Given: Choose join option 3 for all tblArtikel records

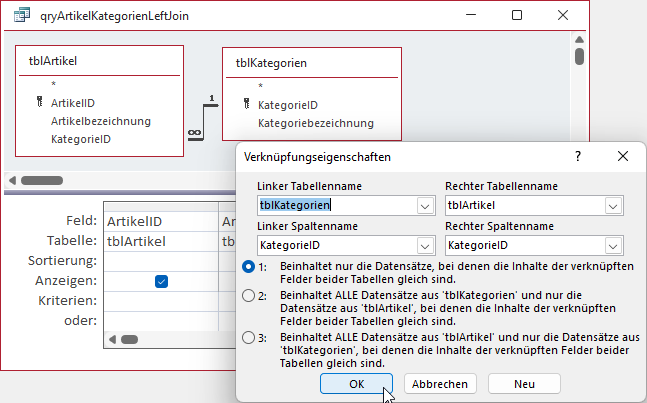Looking at the screenshot, I should (x=248, y=338).
